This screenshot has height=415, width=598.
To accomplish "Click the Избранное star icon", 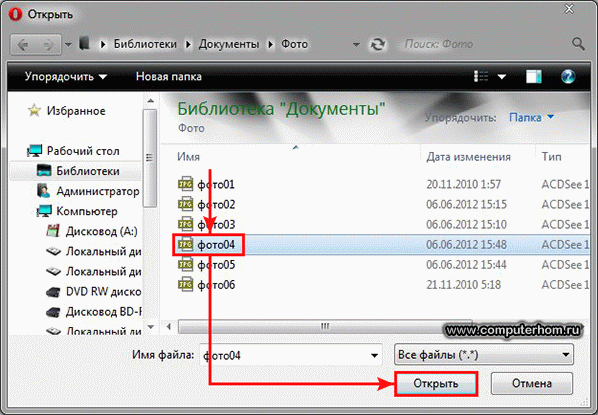I will coord(34,111).
